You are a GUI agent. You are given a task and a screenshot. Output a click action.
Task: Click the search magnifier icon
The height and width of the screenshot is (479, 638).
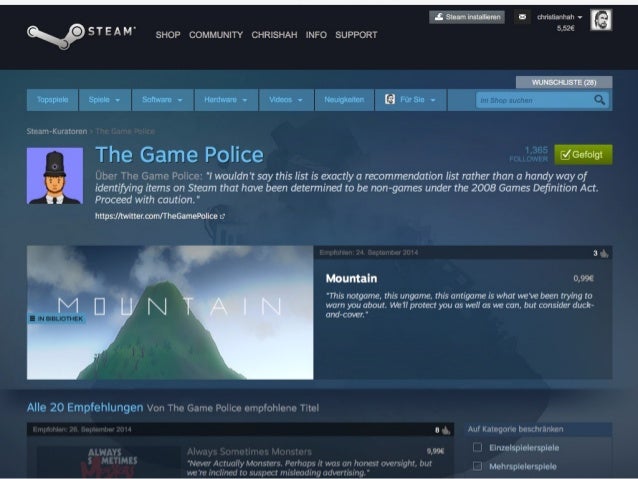(599, 100)
